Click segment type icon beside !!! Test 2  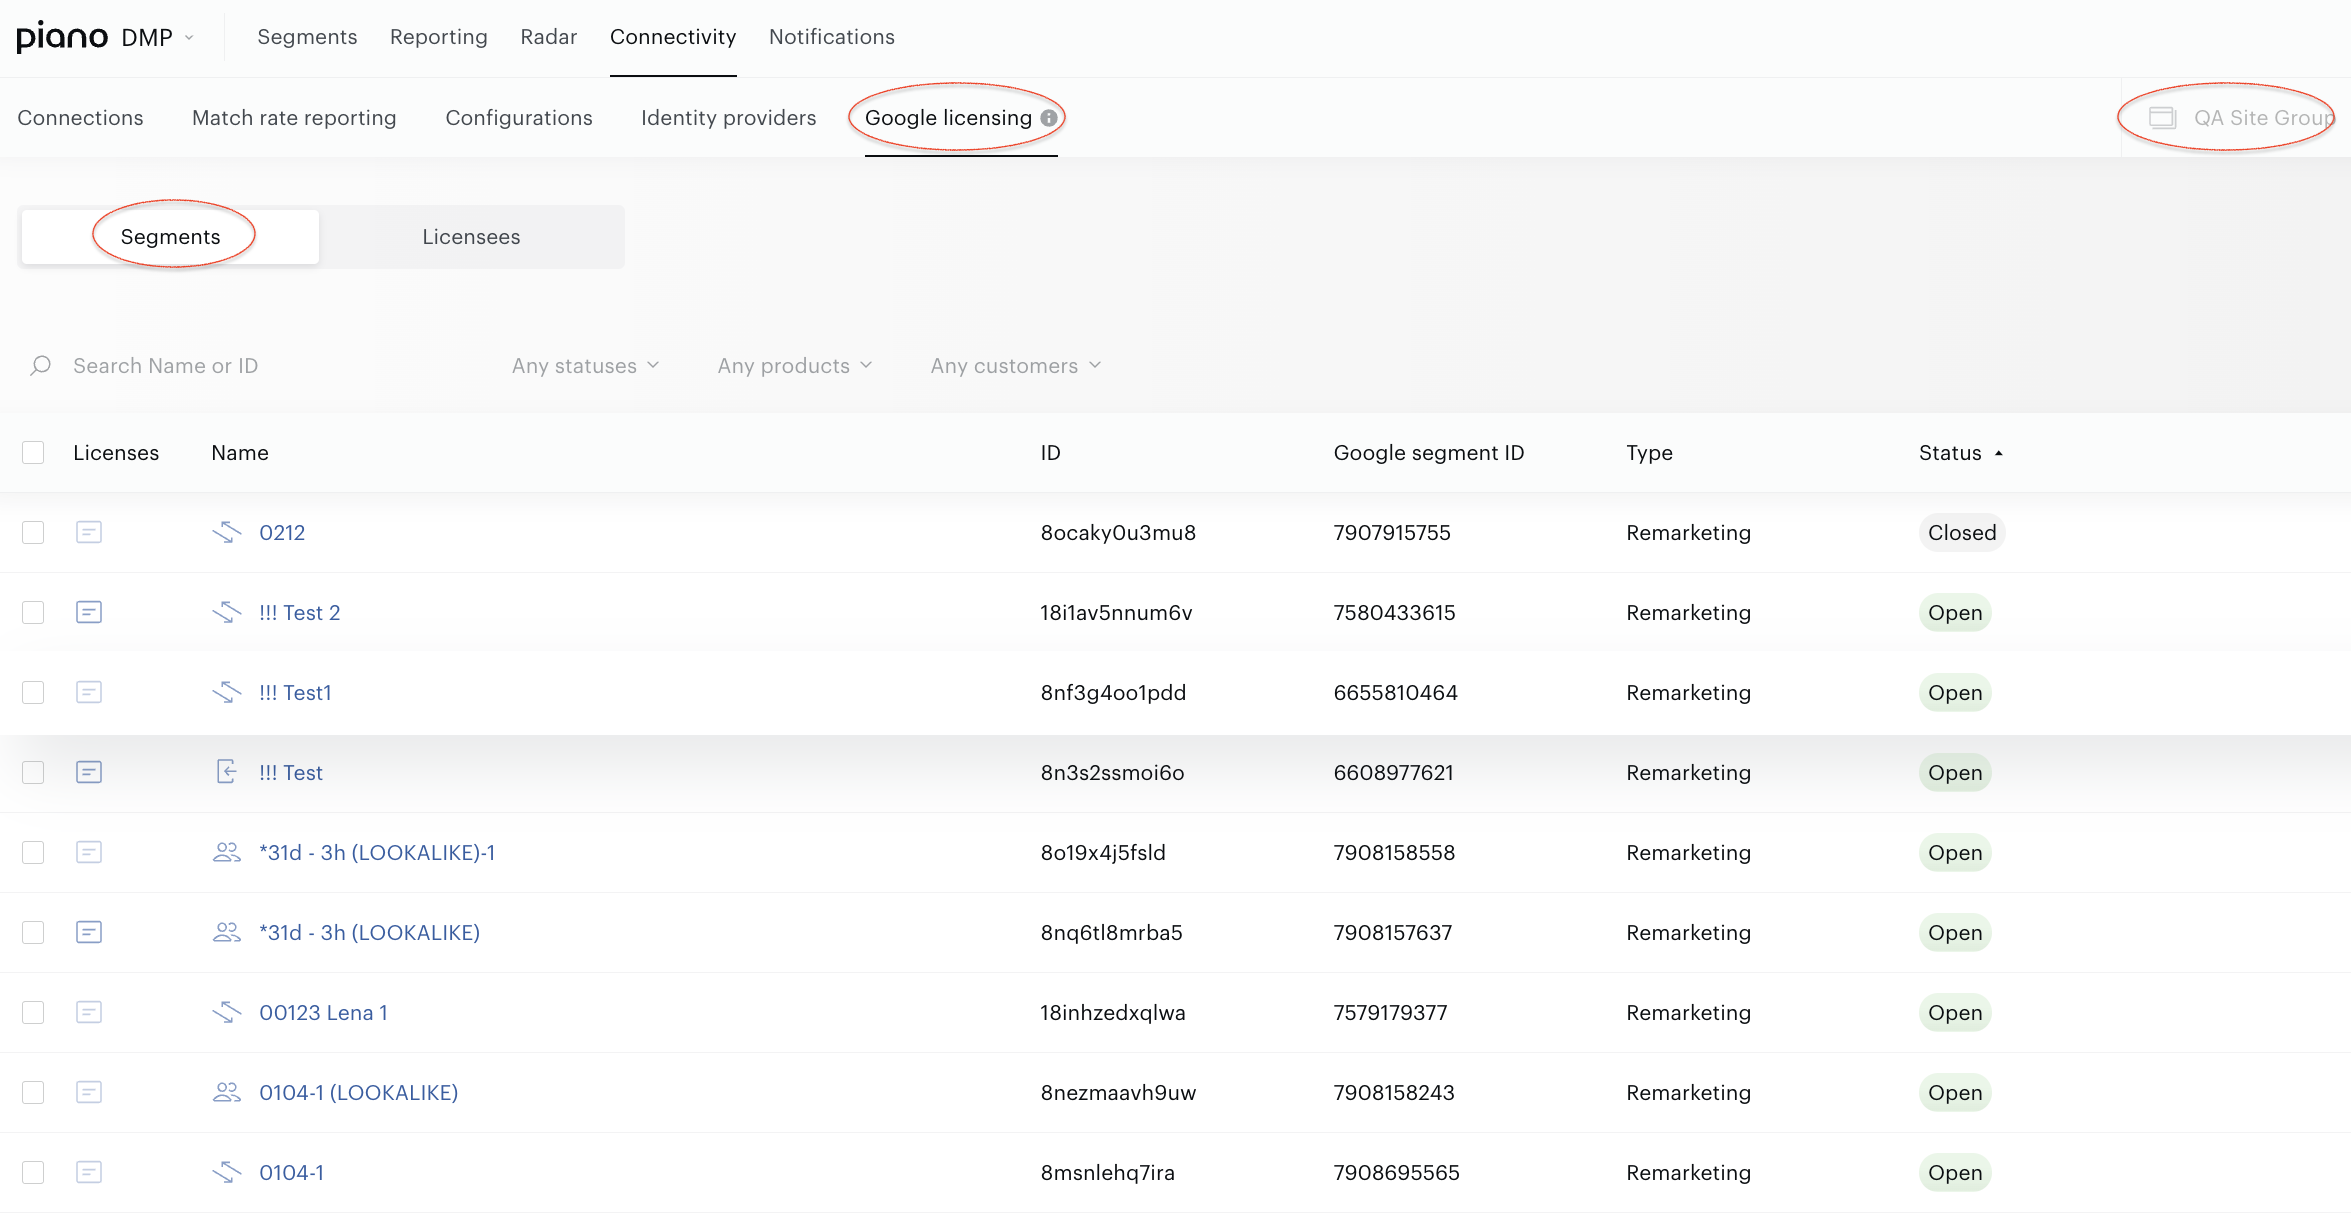coord(227,612)
